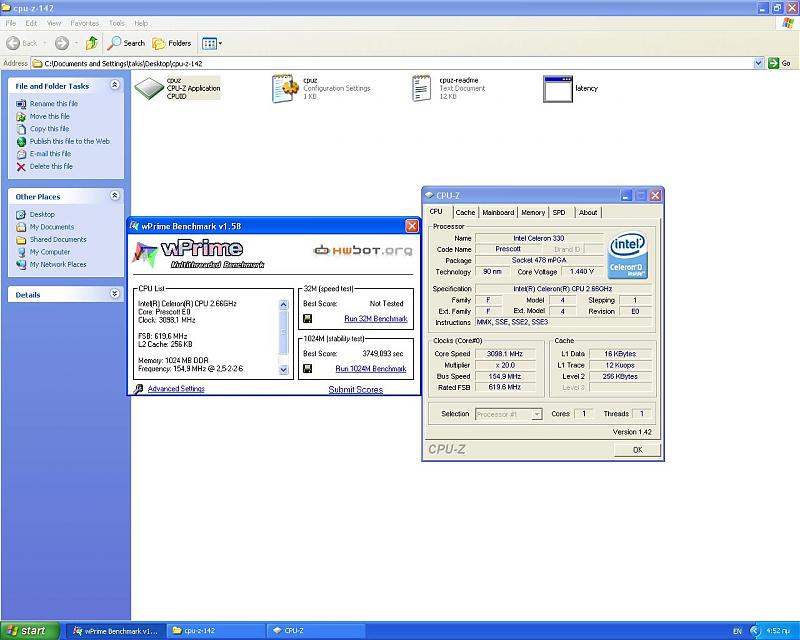Open the Tools menu
The image size is (800, 640).
[116, 23]
